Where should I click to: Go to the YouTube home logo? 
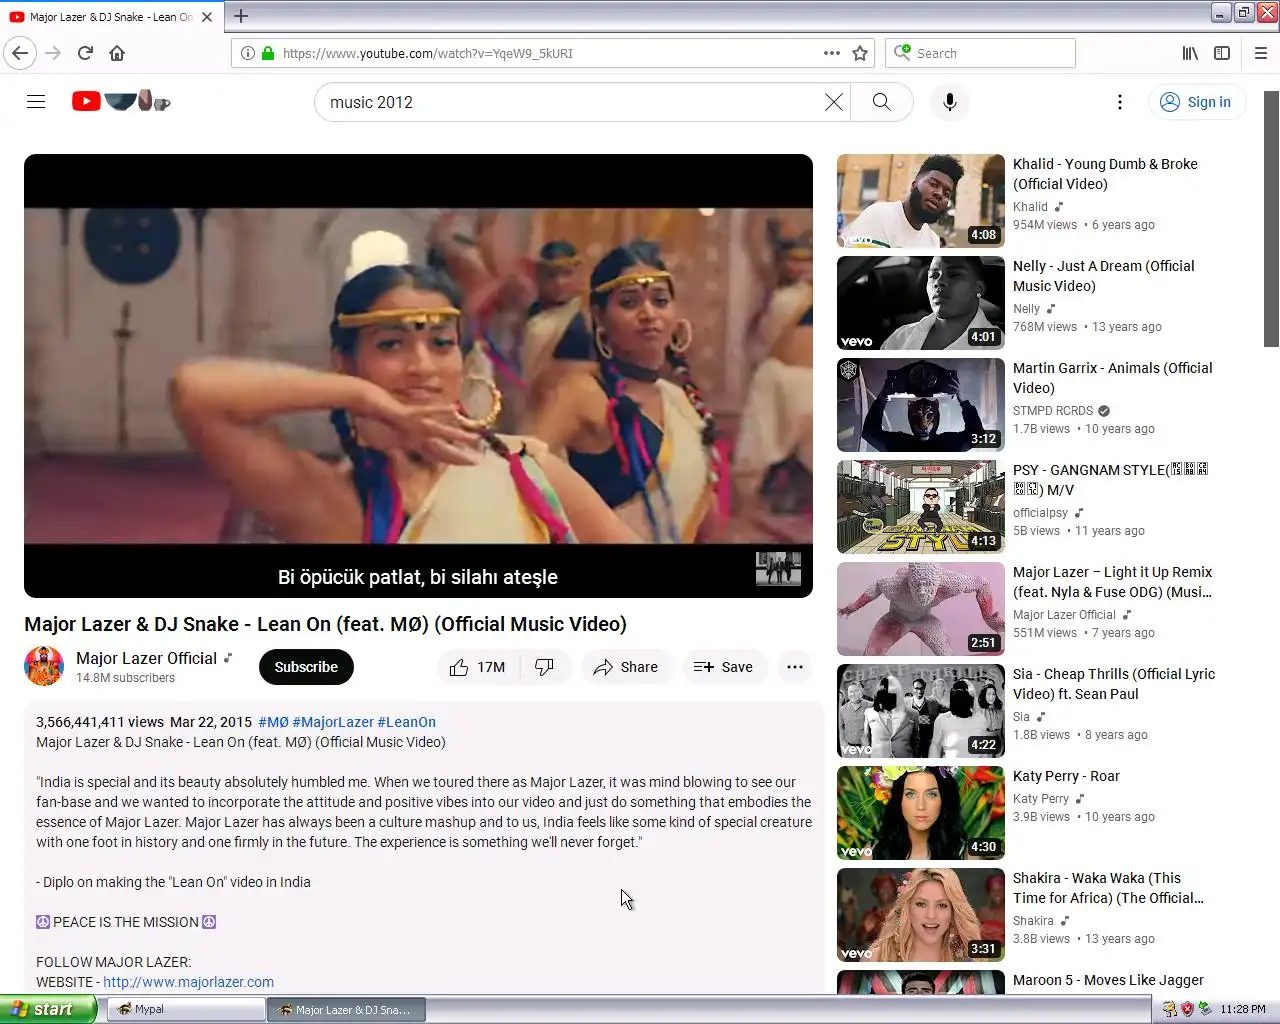click(121, 101)
